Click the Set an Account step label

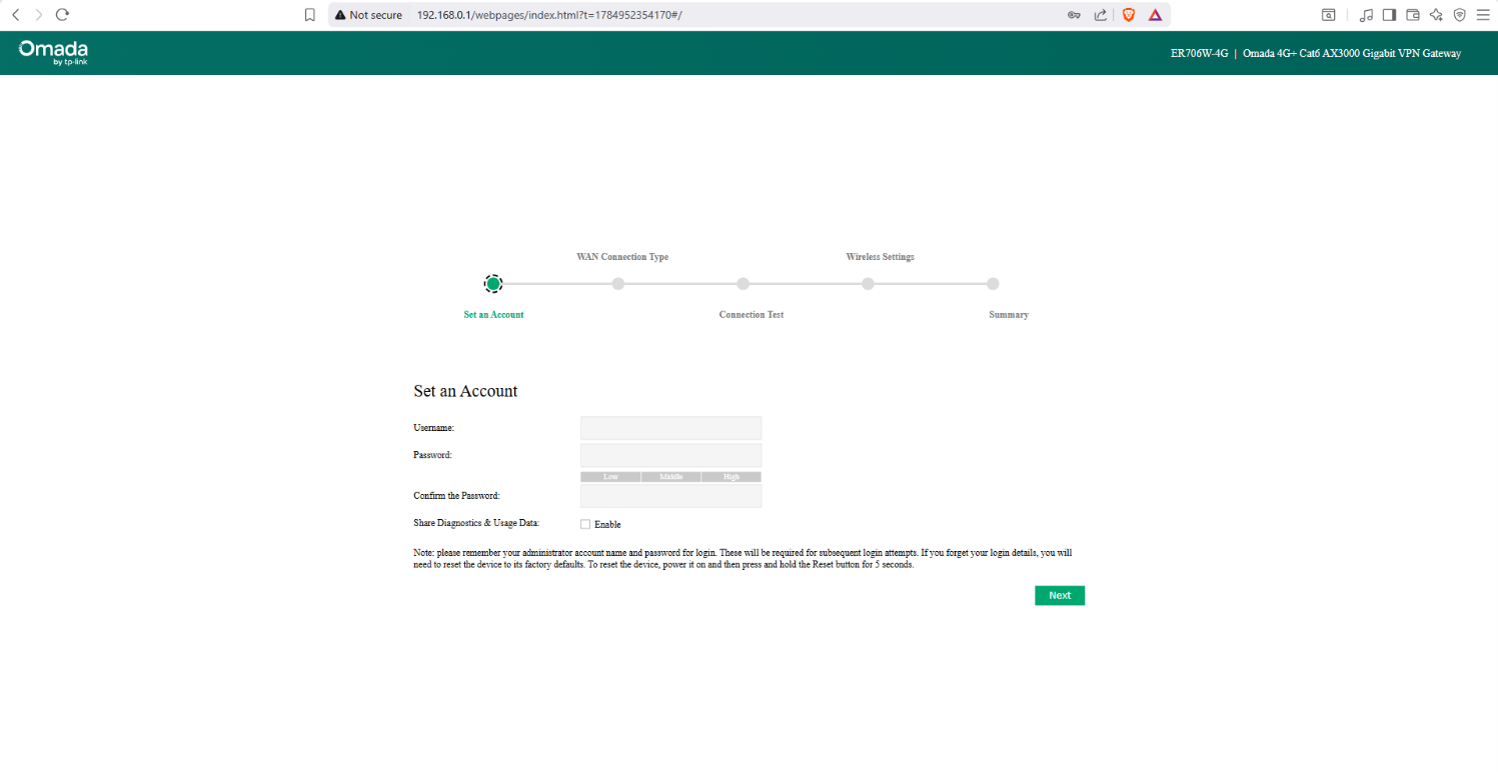coord(494,315)
